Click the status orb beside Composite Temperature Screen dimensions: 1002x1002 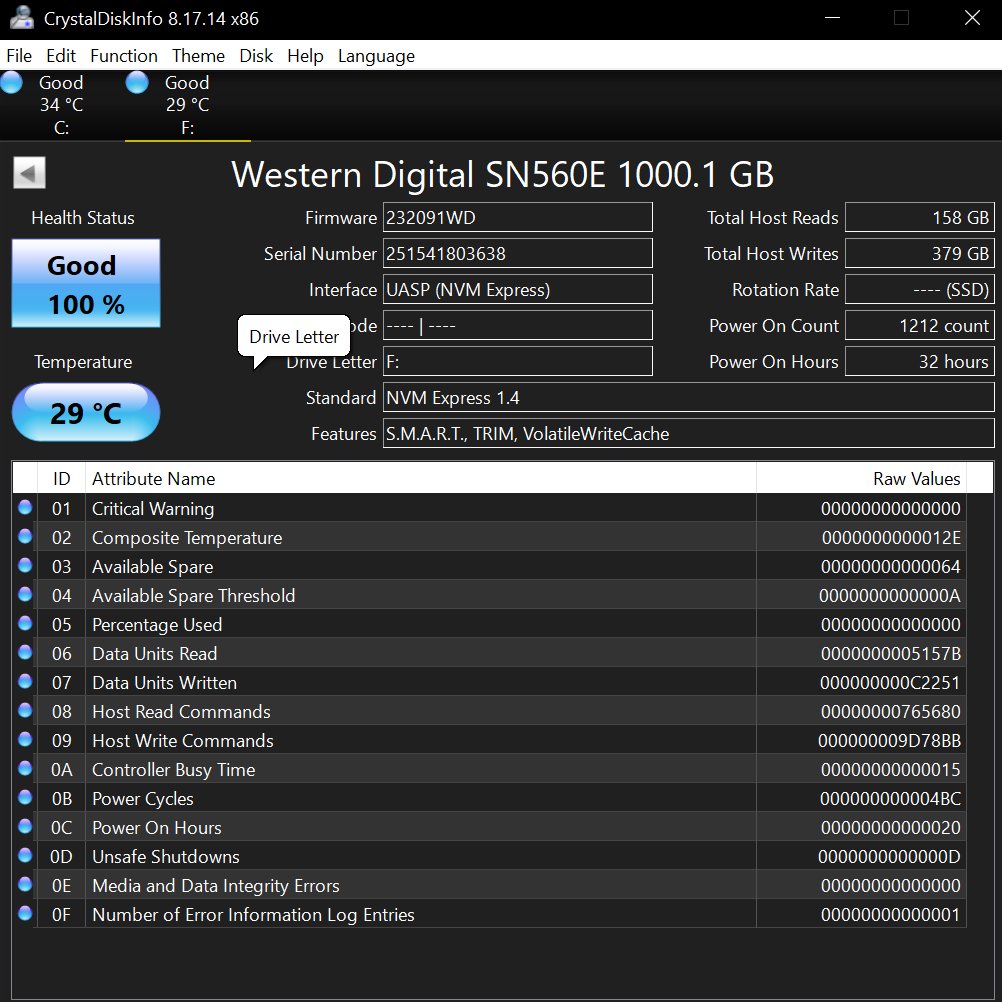tap(25, 536)
